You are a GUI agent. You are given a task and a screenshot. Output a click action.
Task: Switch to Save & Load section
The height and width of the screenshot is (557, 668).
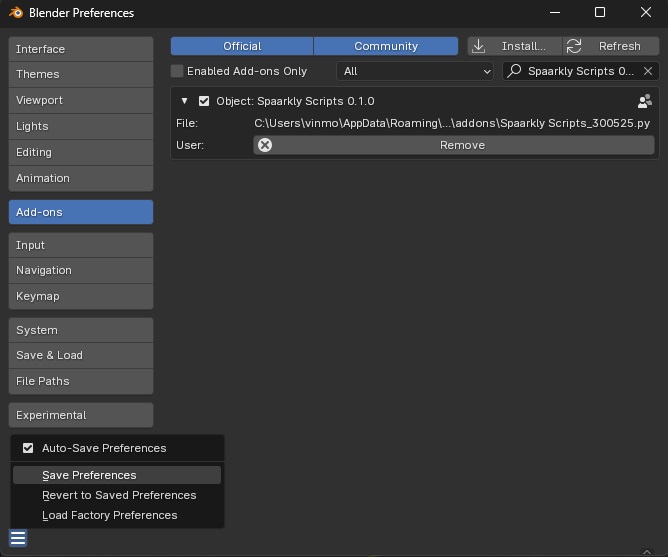tap(81, 355)
